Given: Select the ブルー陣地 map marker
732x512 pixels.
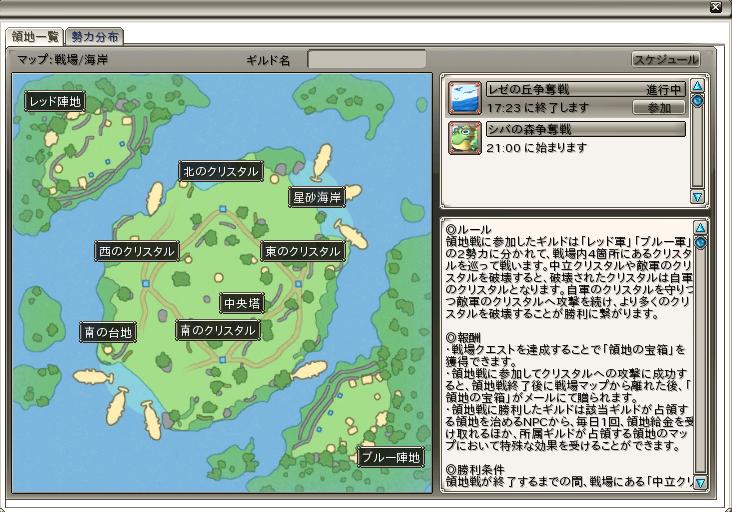Looking at the screenshot, I should click(391, 457).
